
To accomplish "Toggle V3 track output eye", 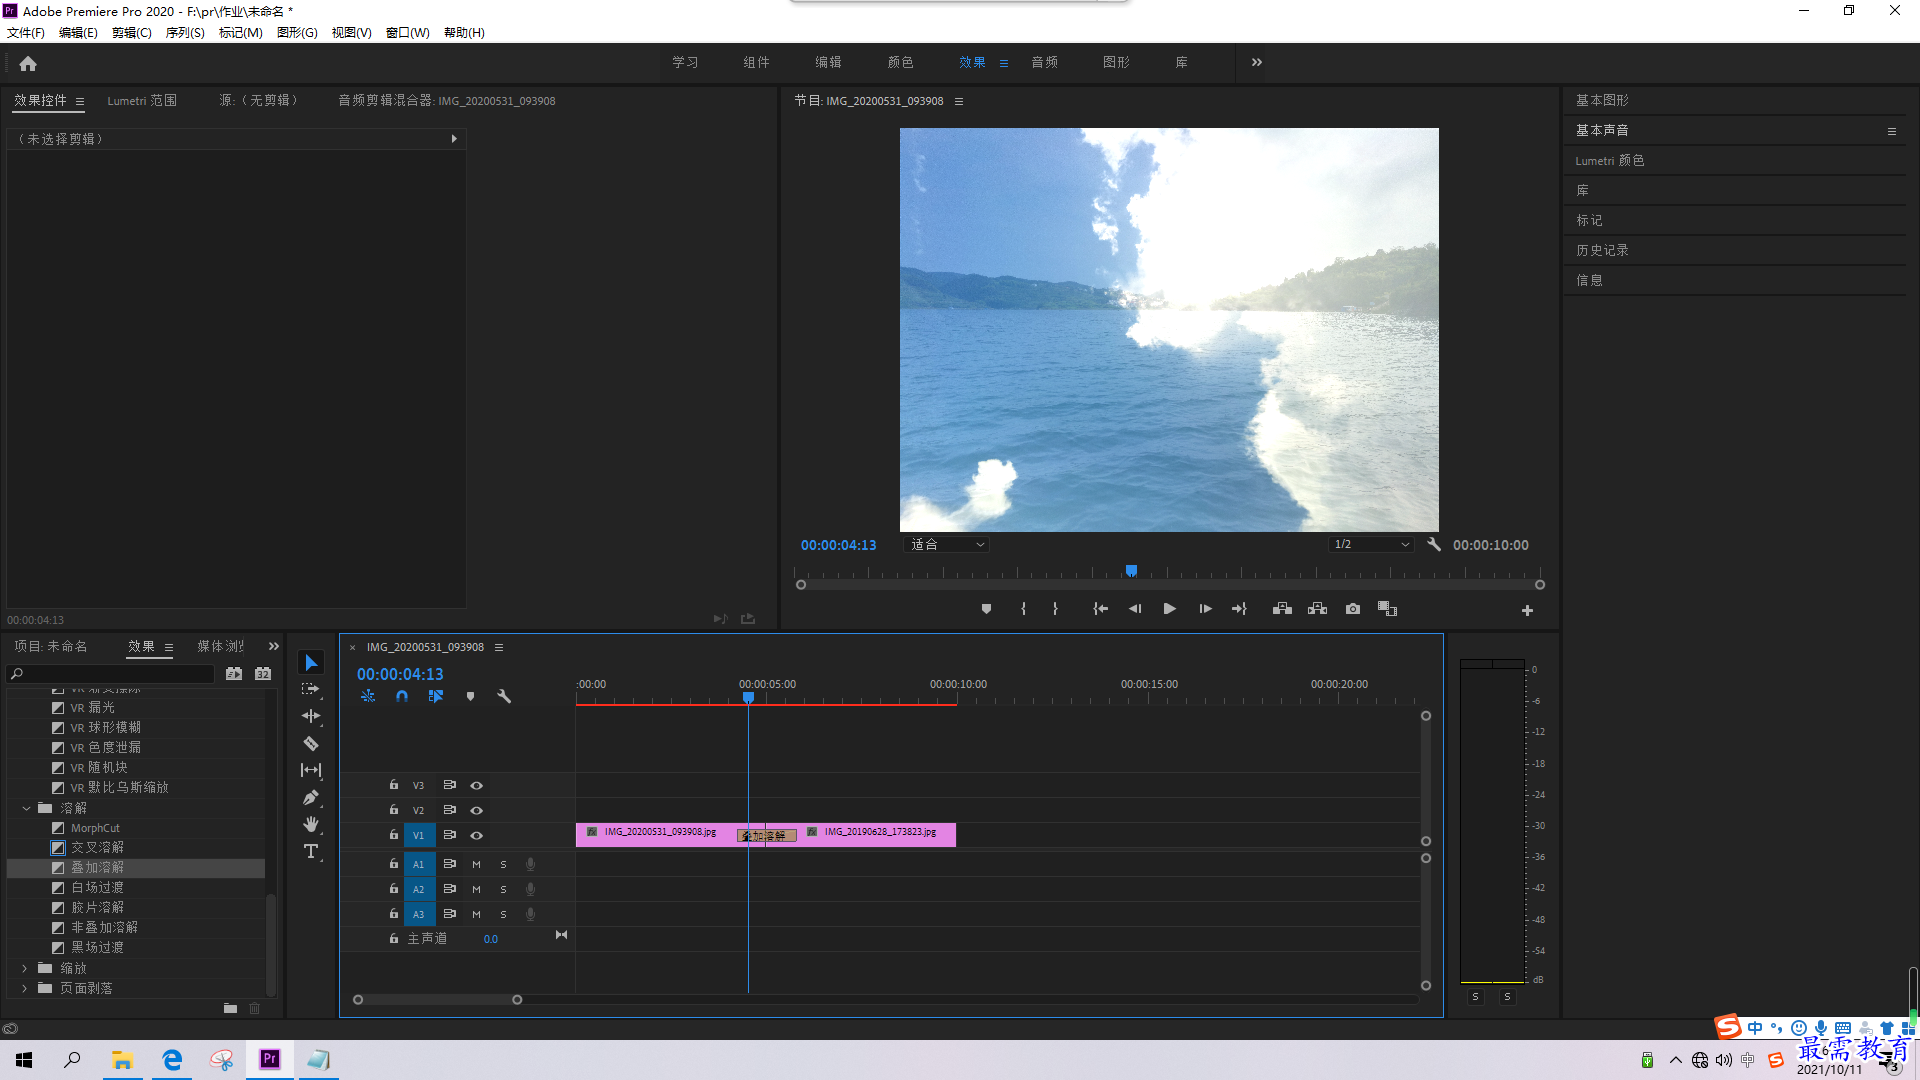I will [x=477, y=786].
